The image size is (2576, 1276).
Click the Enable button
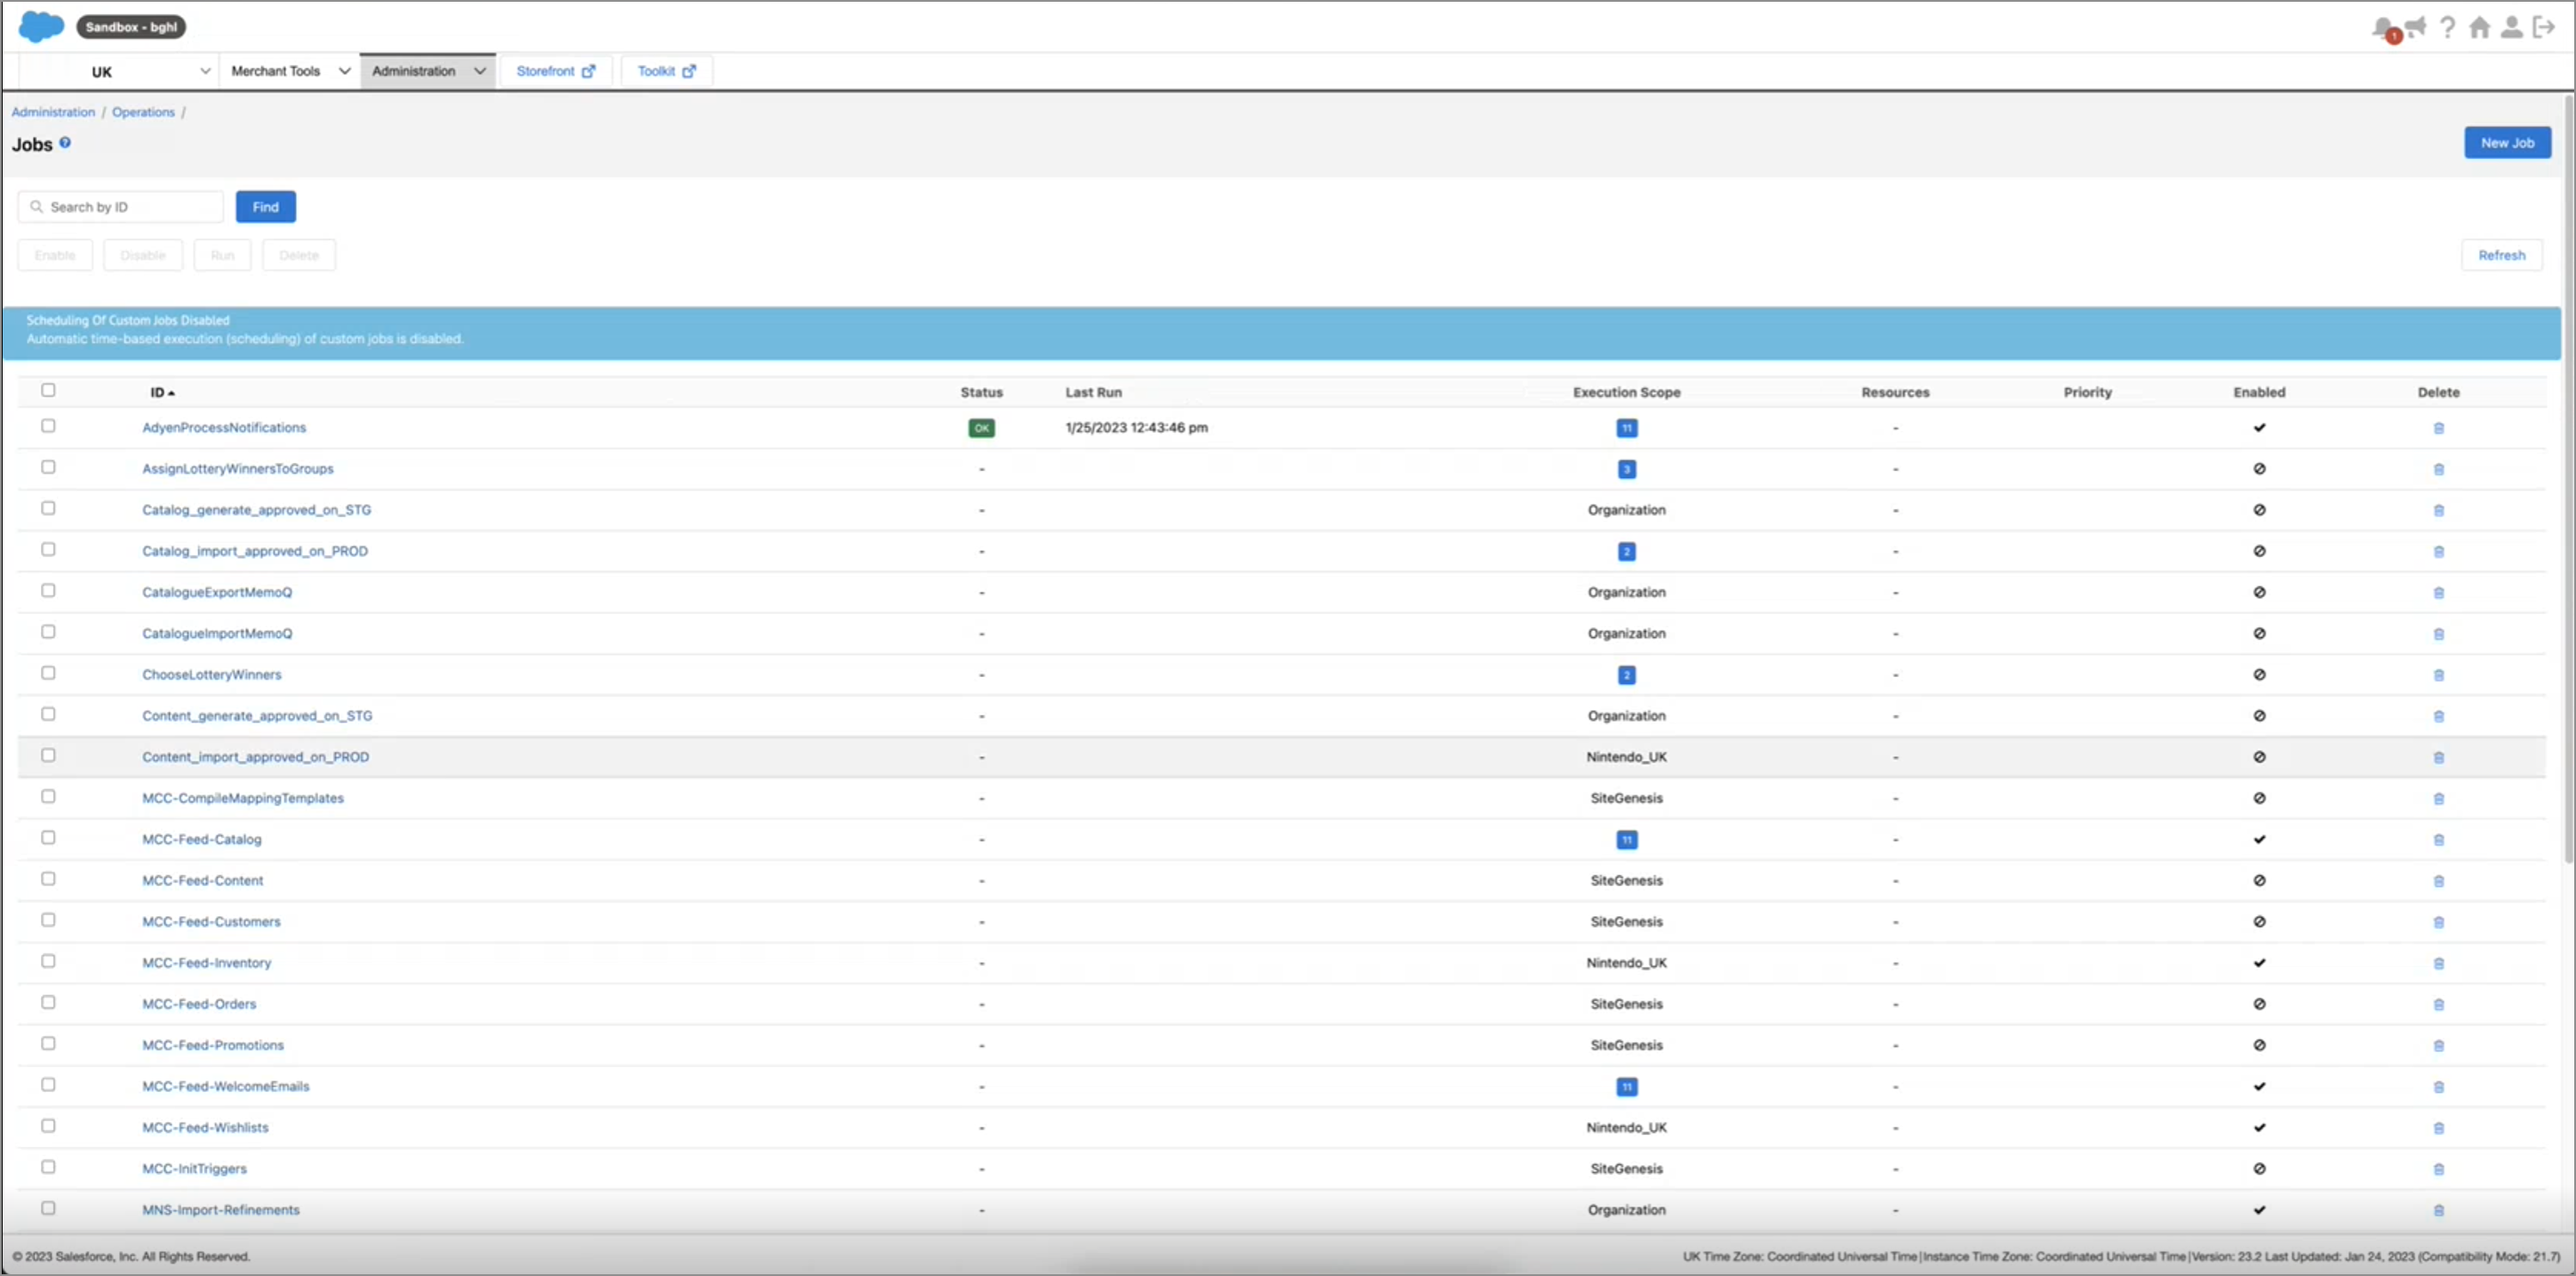pos(55,255)
